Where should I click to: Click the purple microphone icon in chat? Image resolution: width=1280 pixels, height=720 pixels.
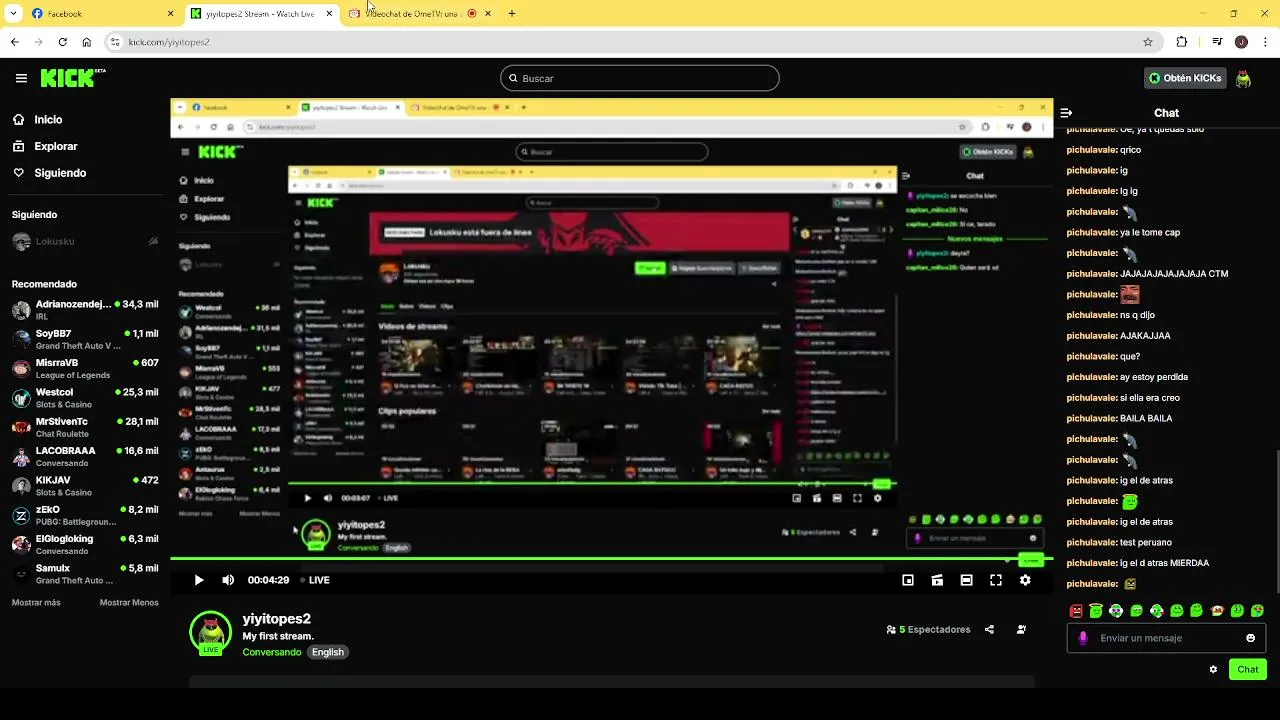coord(1083,638)
